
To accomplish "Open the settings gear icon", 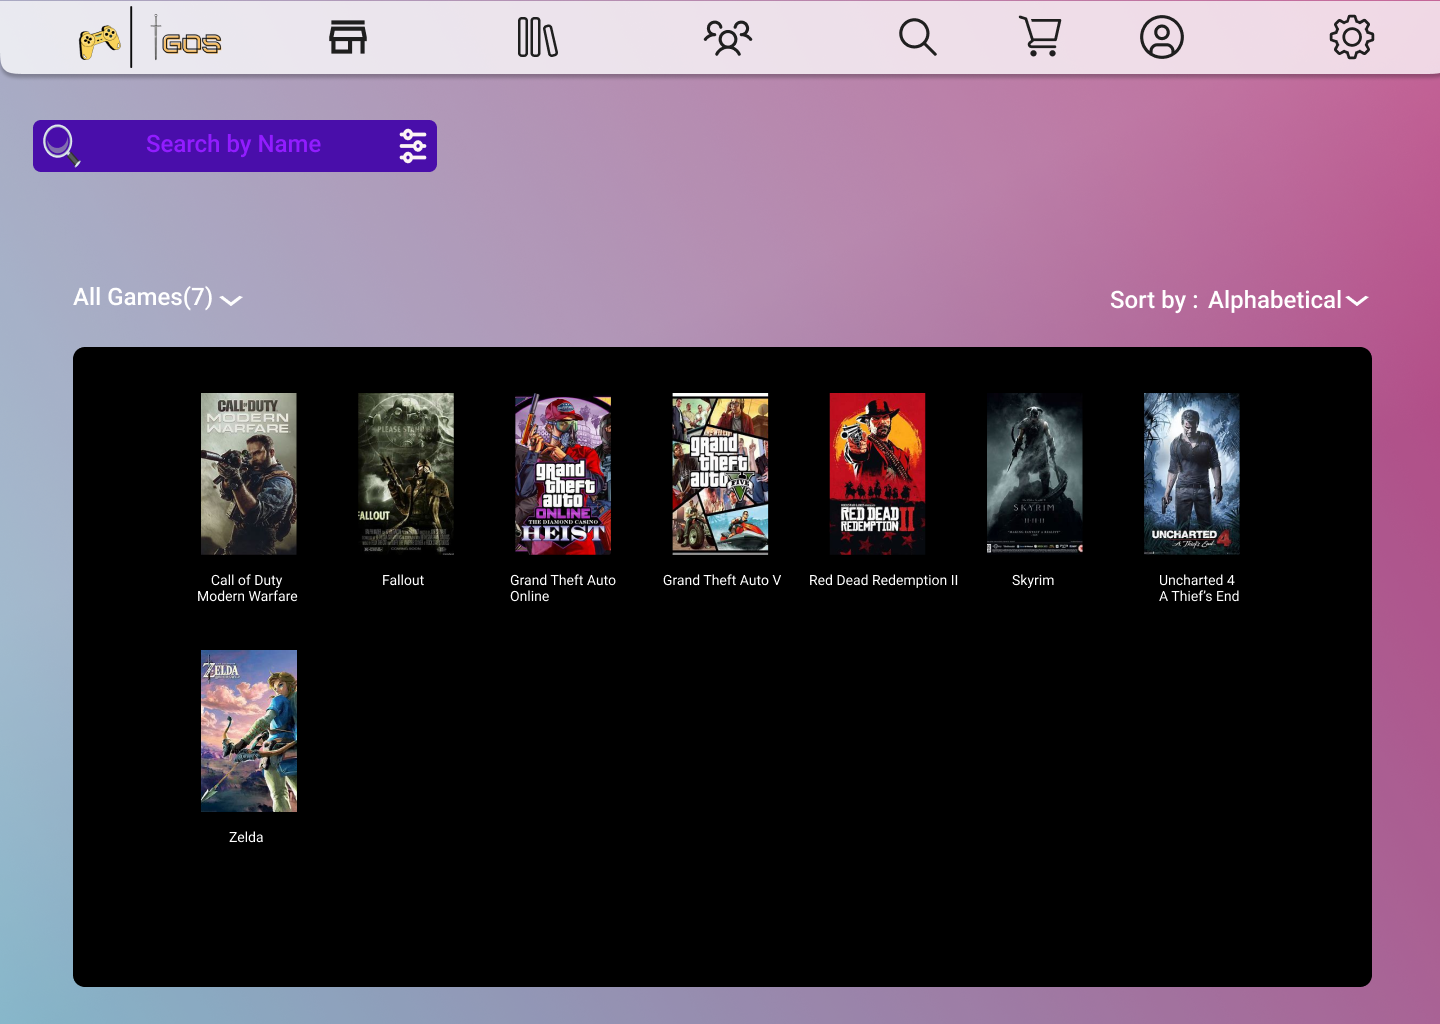I will coord(1352,37).
